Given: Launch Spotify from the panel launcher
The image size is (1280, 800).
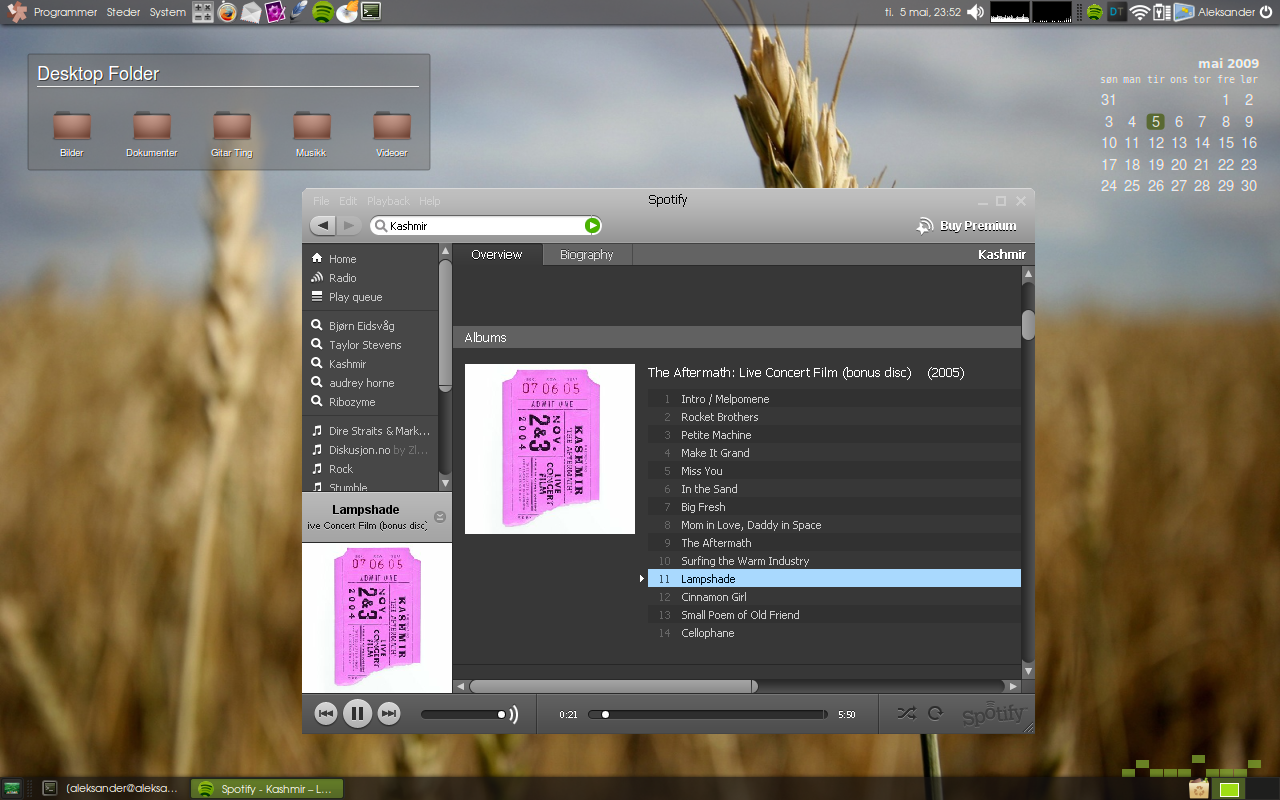Looking at the screenshot, I should [322, 12].
